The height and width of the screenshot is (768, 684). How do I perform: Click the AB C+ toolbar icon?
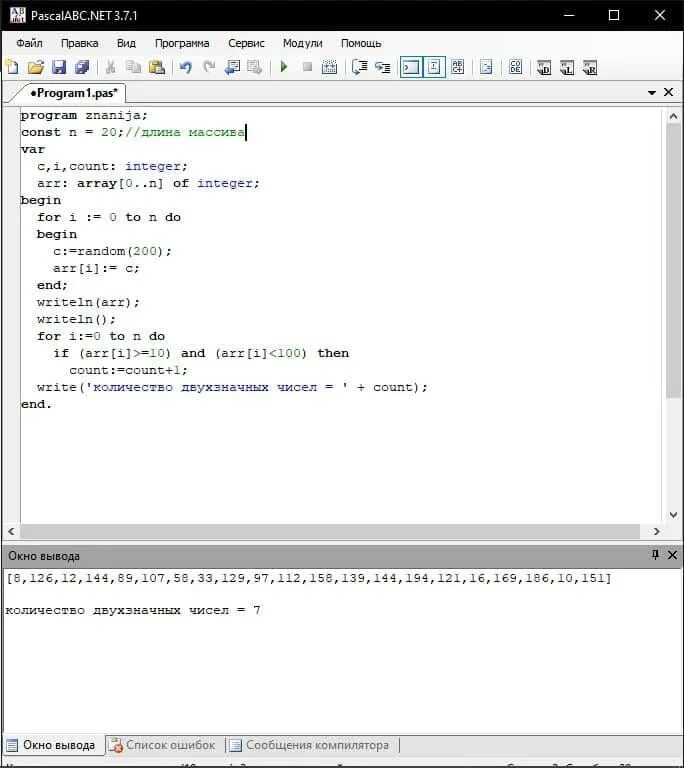point(458,67)
